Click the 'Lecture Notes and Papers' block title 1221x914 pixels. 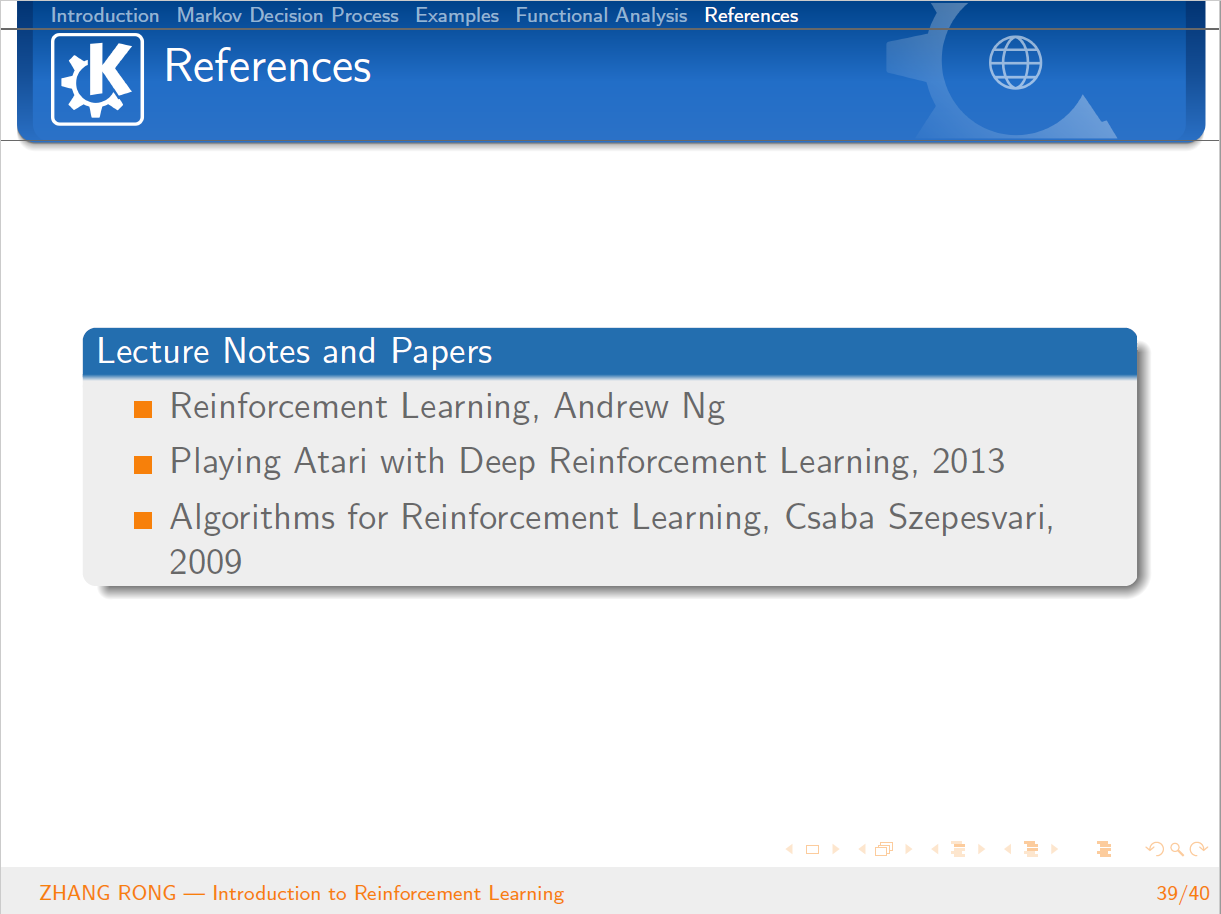tap(294, 352)
